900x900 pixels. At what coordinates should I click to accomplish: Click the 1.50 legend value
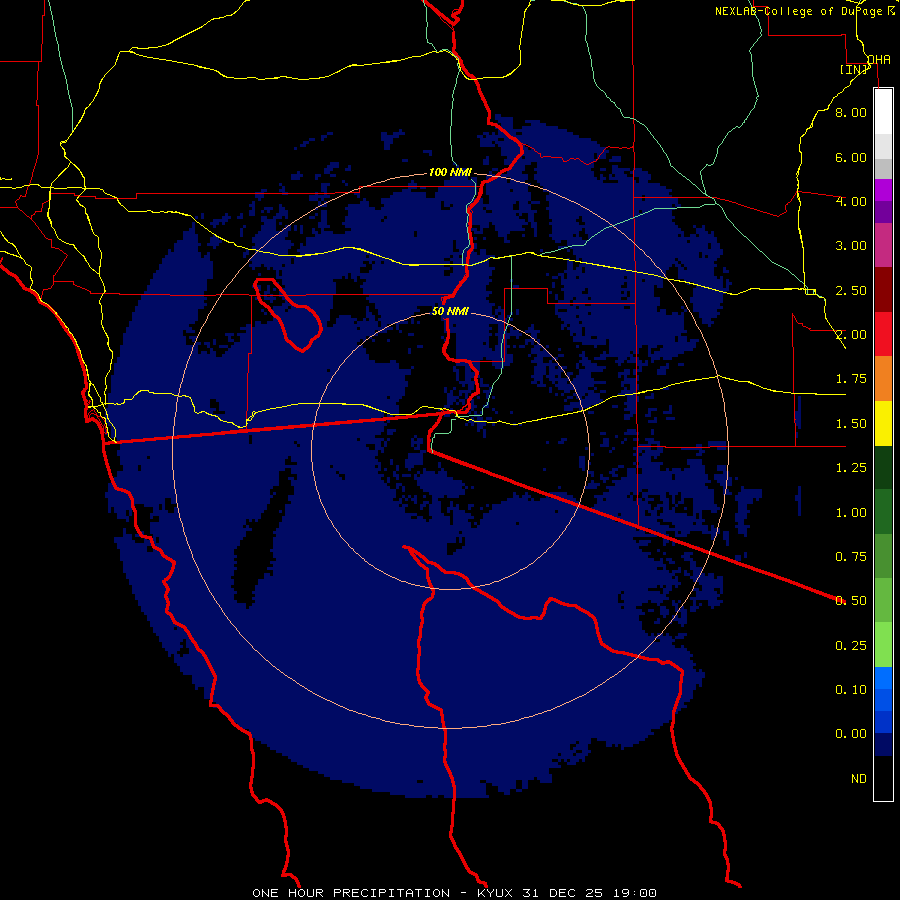pos(851,424)
